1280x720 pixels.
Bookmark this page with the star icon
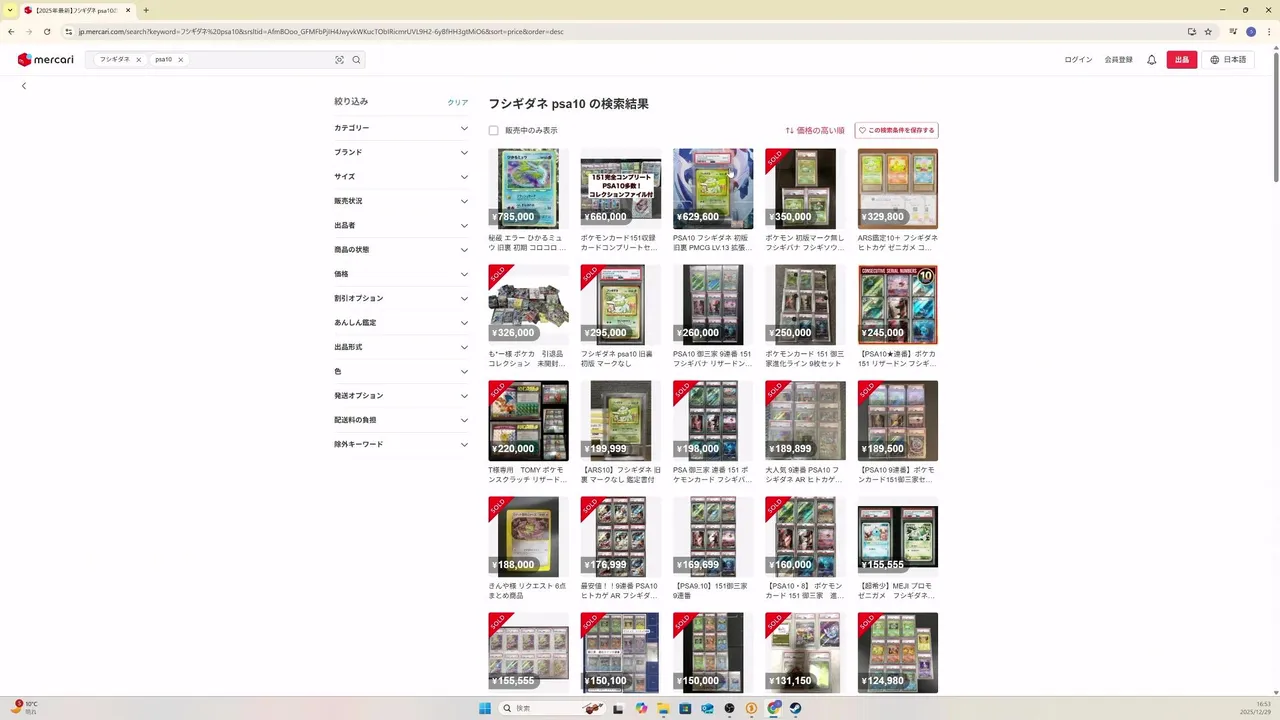[x=1208, y=31]
